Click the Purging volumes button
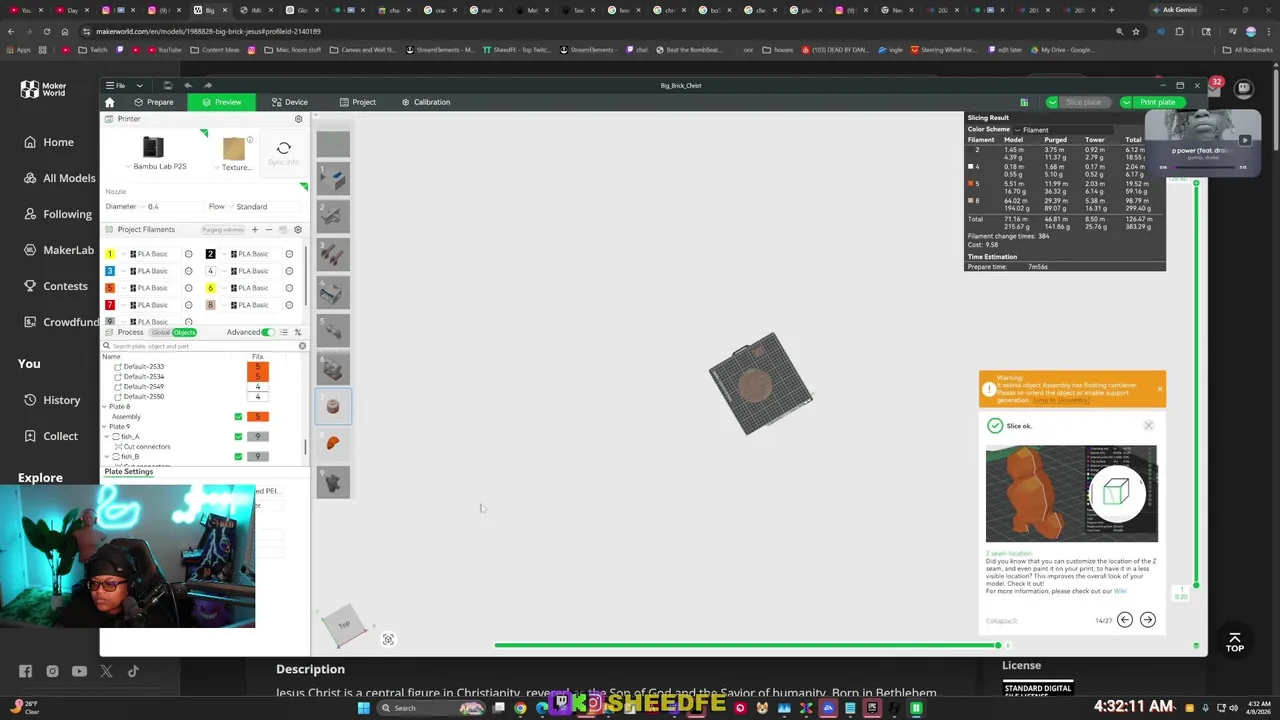1280x720 pixels. point(223,230)
